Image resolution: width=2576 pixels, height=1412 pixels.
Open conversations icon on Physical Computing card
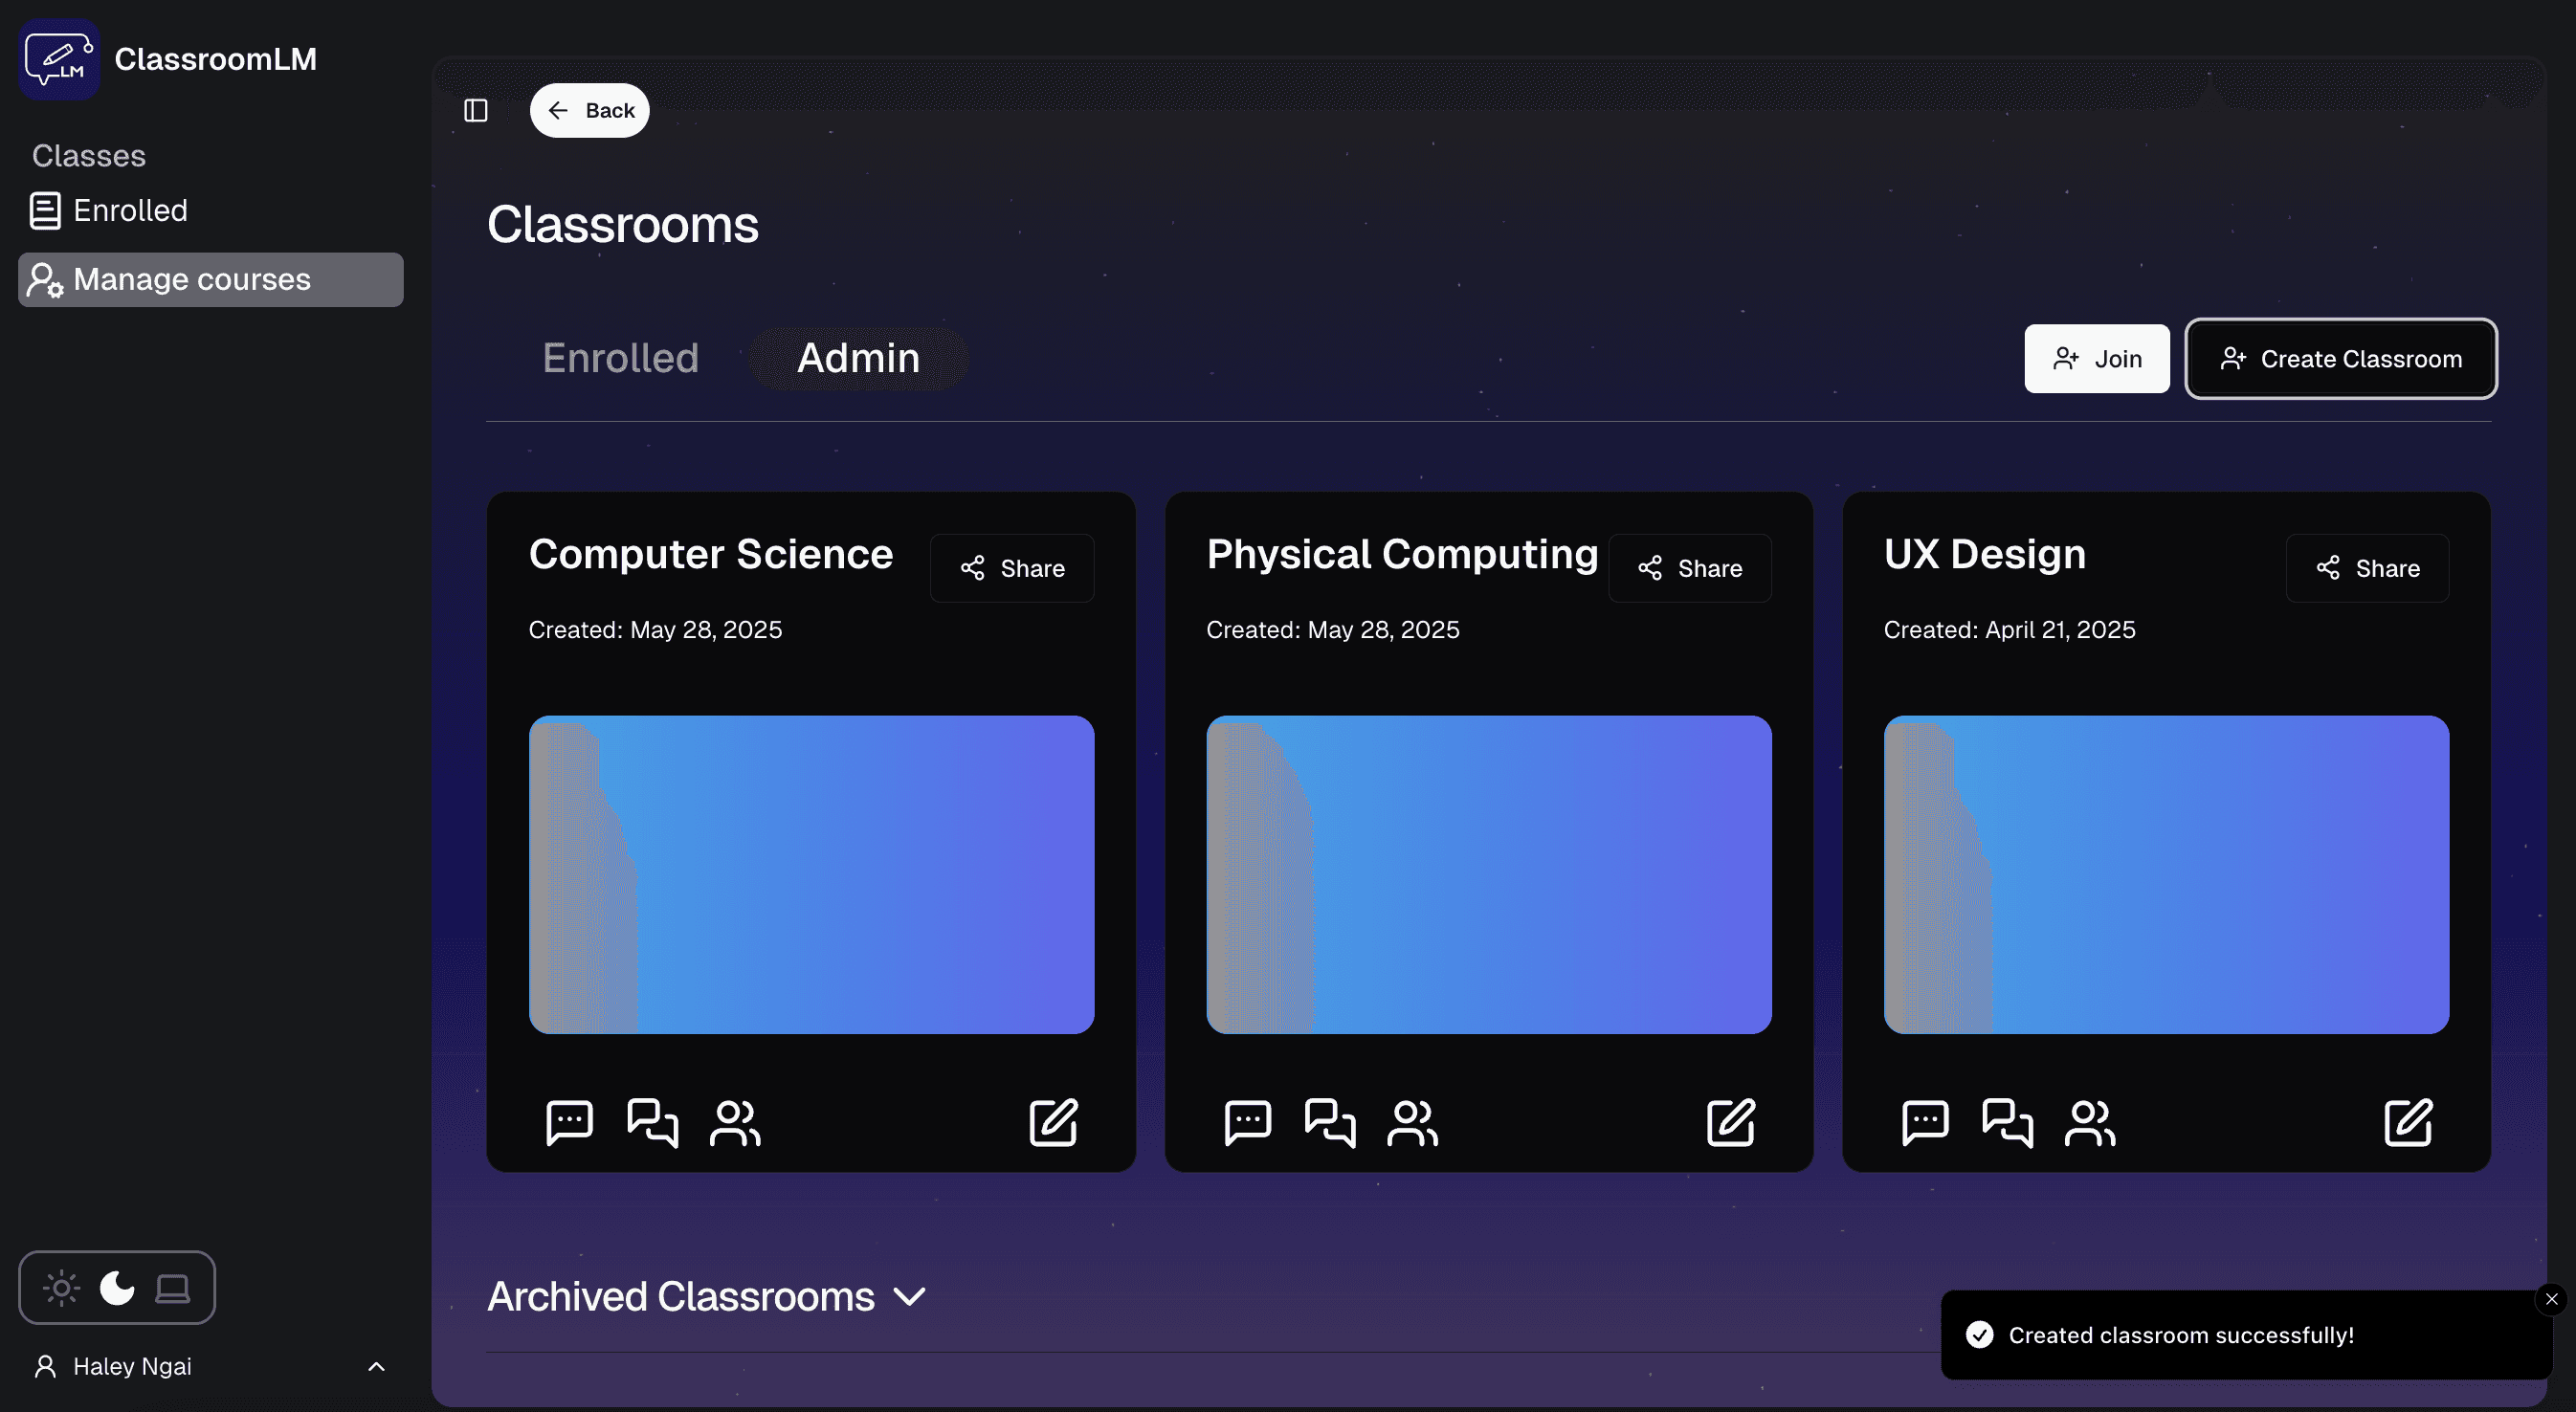1329,1122
